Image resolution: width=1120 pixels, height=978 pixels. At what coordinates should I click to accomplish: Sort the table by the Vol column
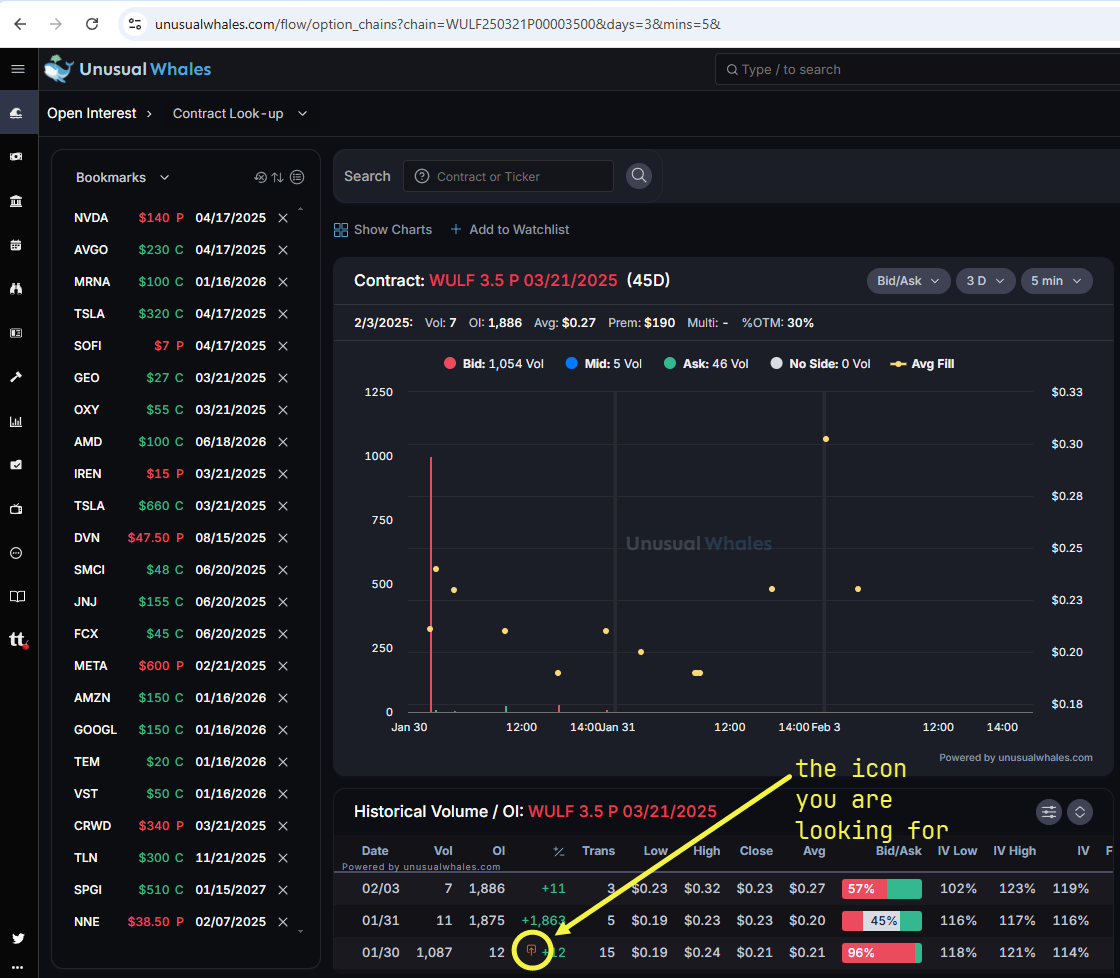tap(443, 851)
